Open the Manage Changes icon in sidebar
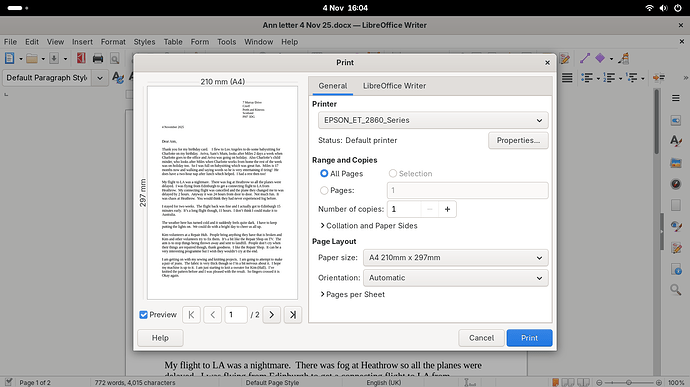This screenshot has width=690, height=387. click(x=676, y=247)
